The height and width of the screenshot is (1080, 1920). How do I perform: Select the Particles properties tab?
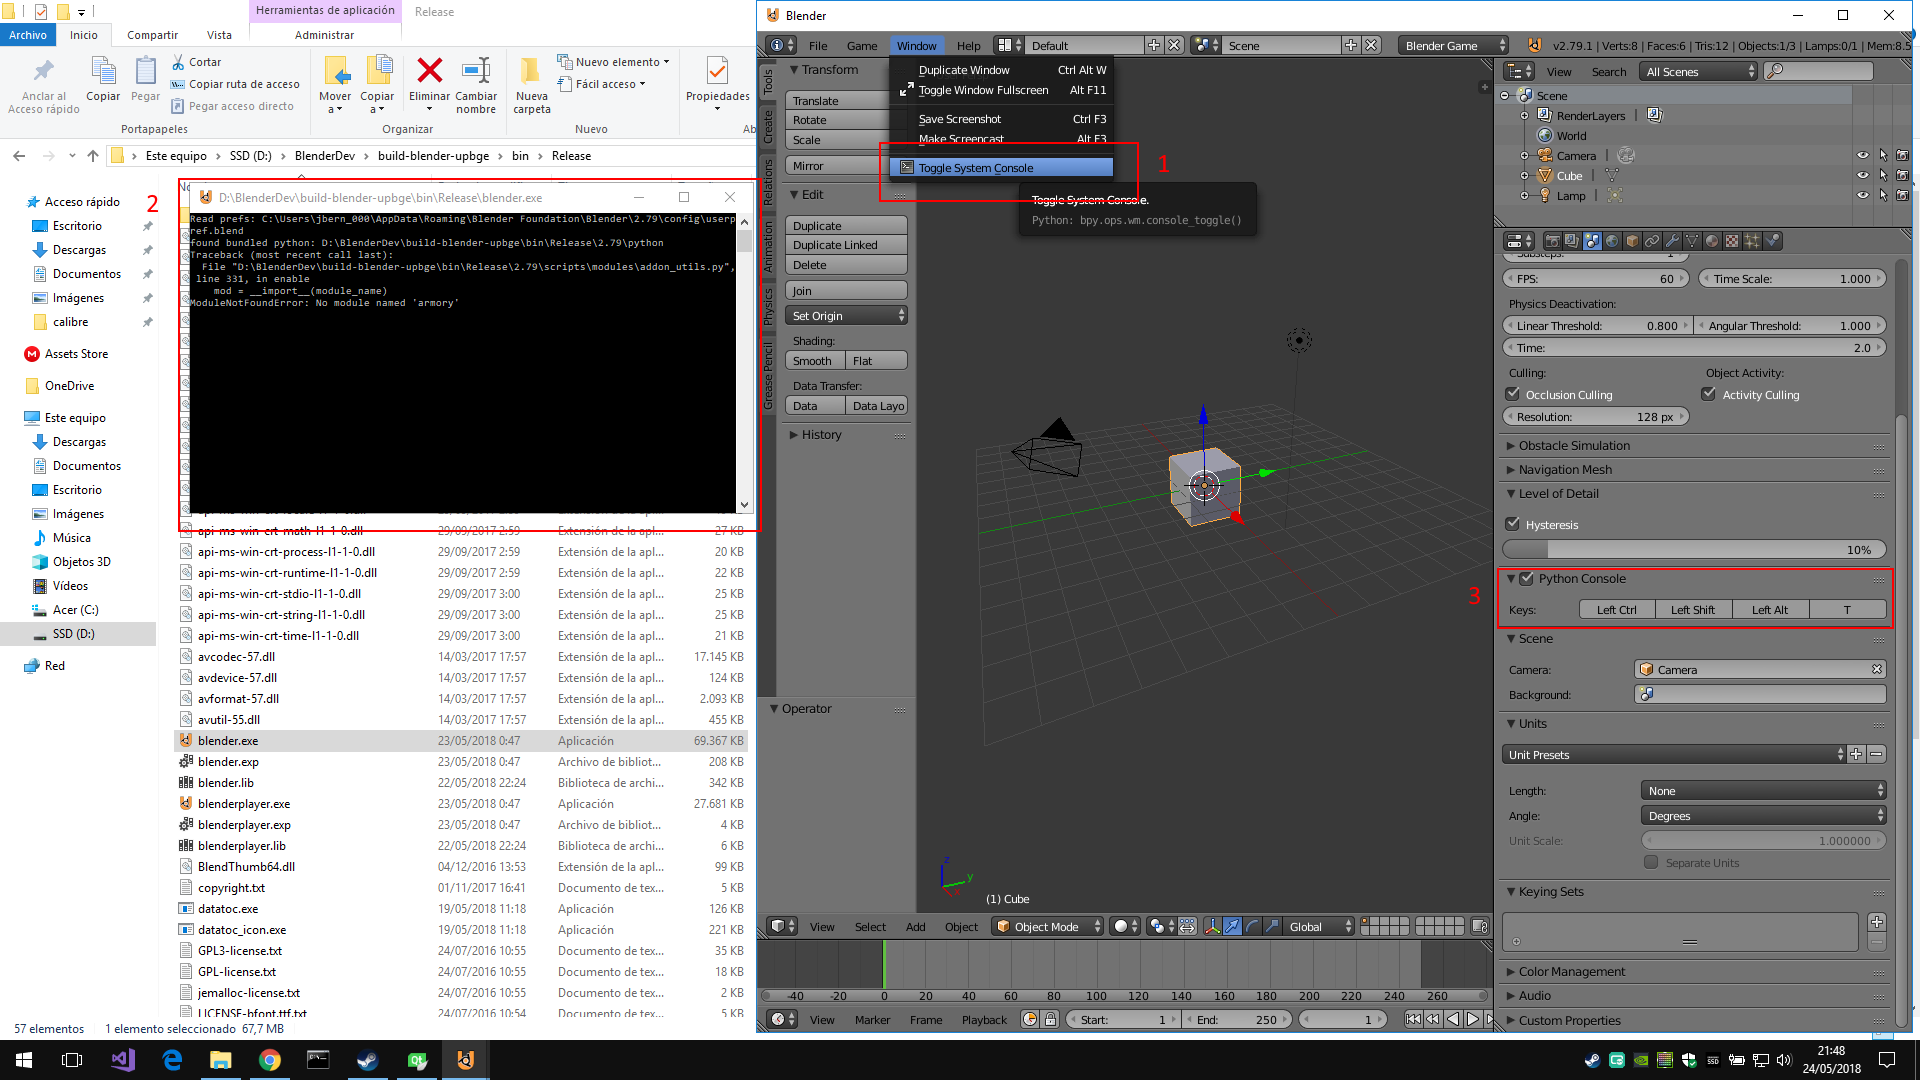point(1751,241)
